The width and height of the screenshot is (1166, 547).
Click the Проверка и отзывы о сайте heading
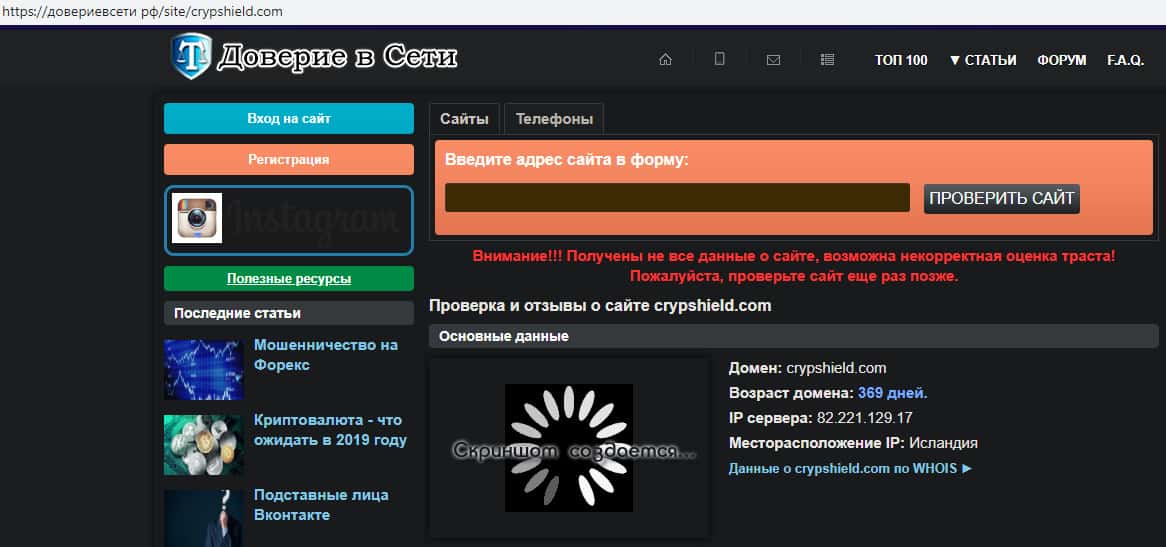pyautogui.click(x=600, y=305)
